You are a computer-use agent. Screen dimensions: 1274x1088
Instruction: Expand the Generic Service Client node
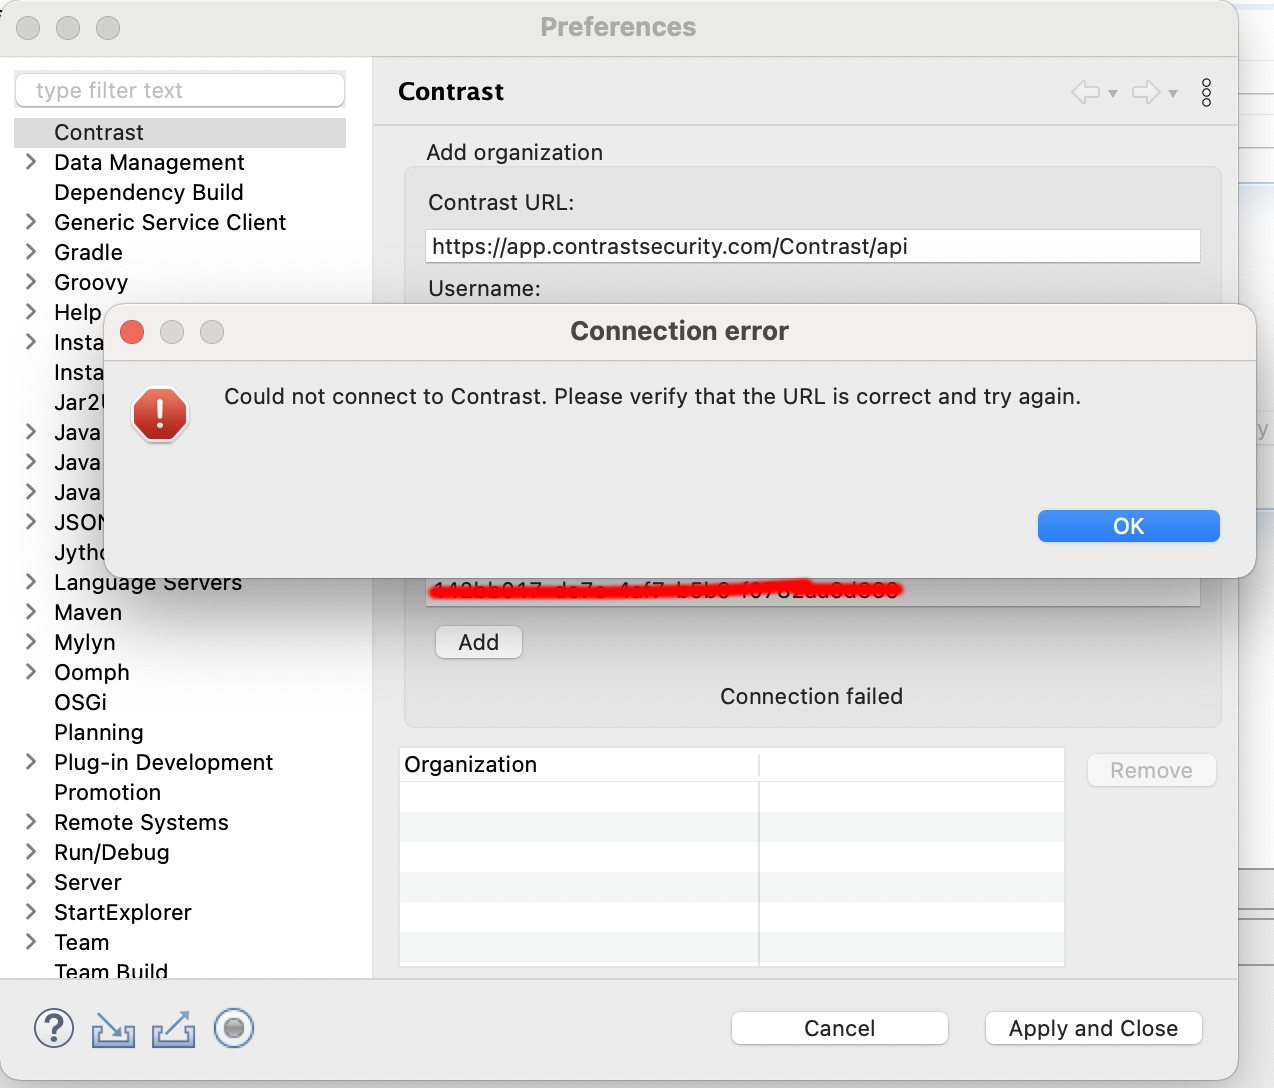[31, 222]
